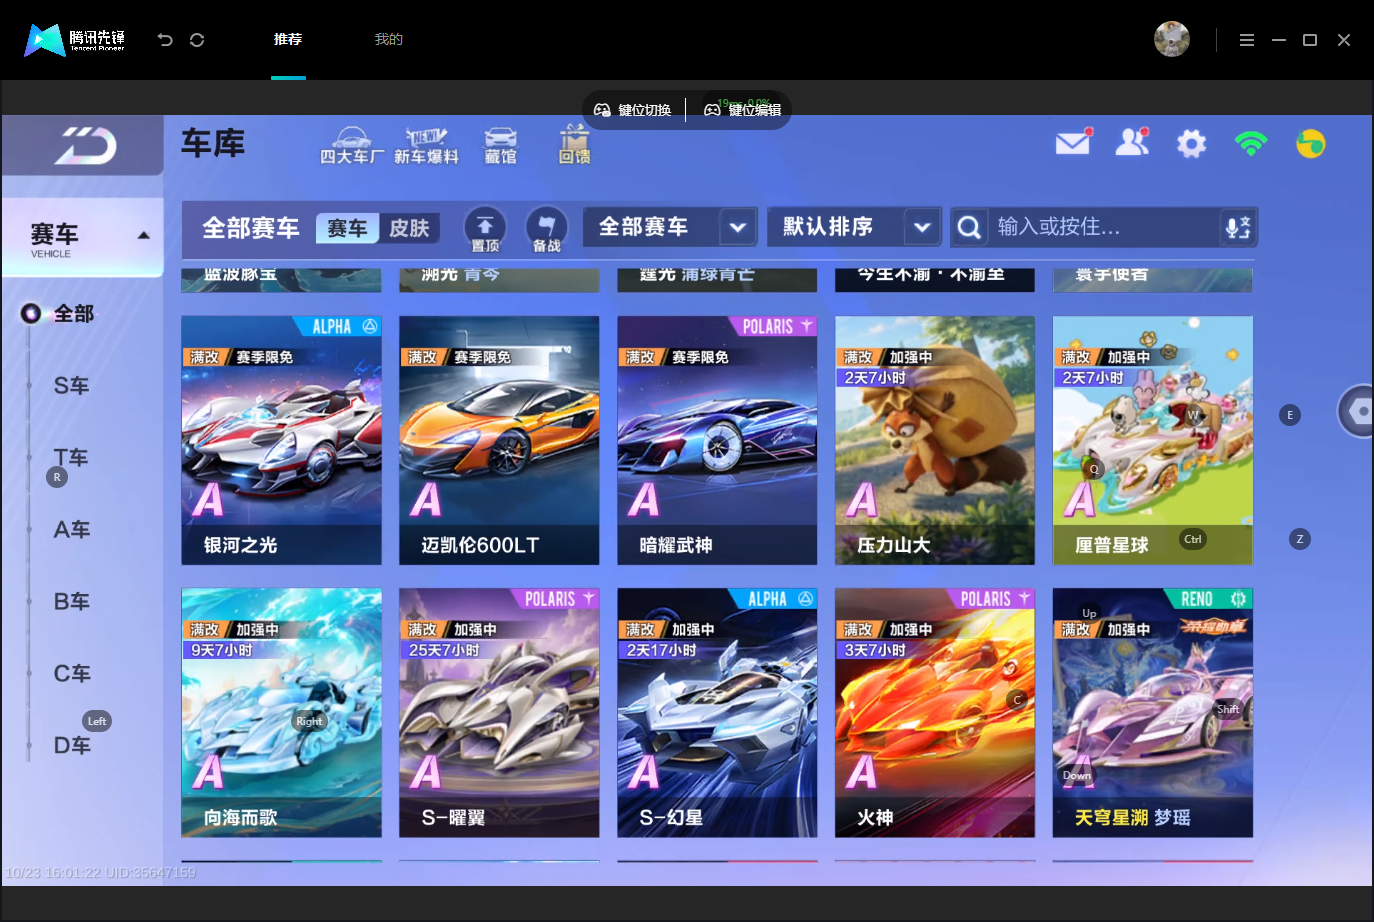This screenshot has height=922, width=1374.
Task: Select the 银河之光 car card
Action: [281, 441]
